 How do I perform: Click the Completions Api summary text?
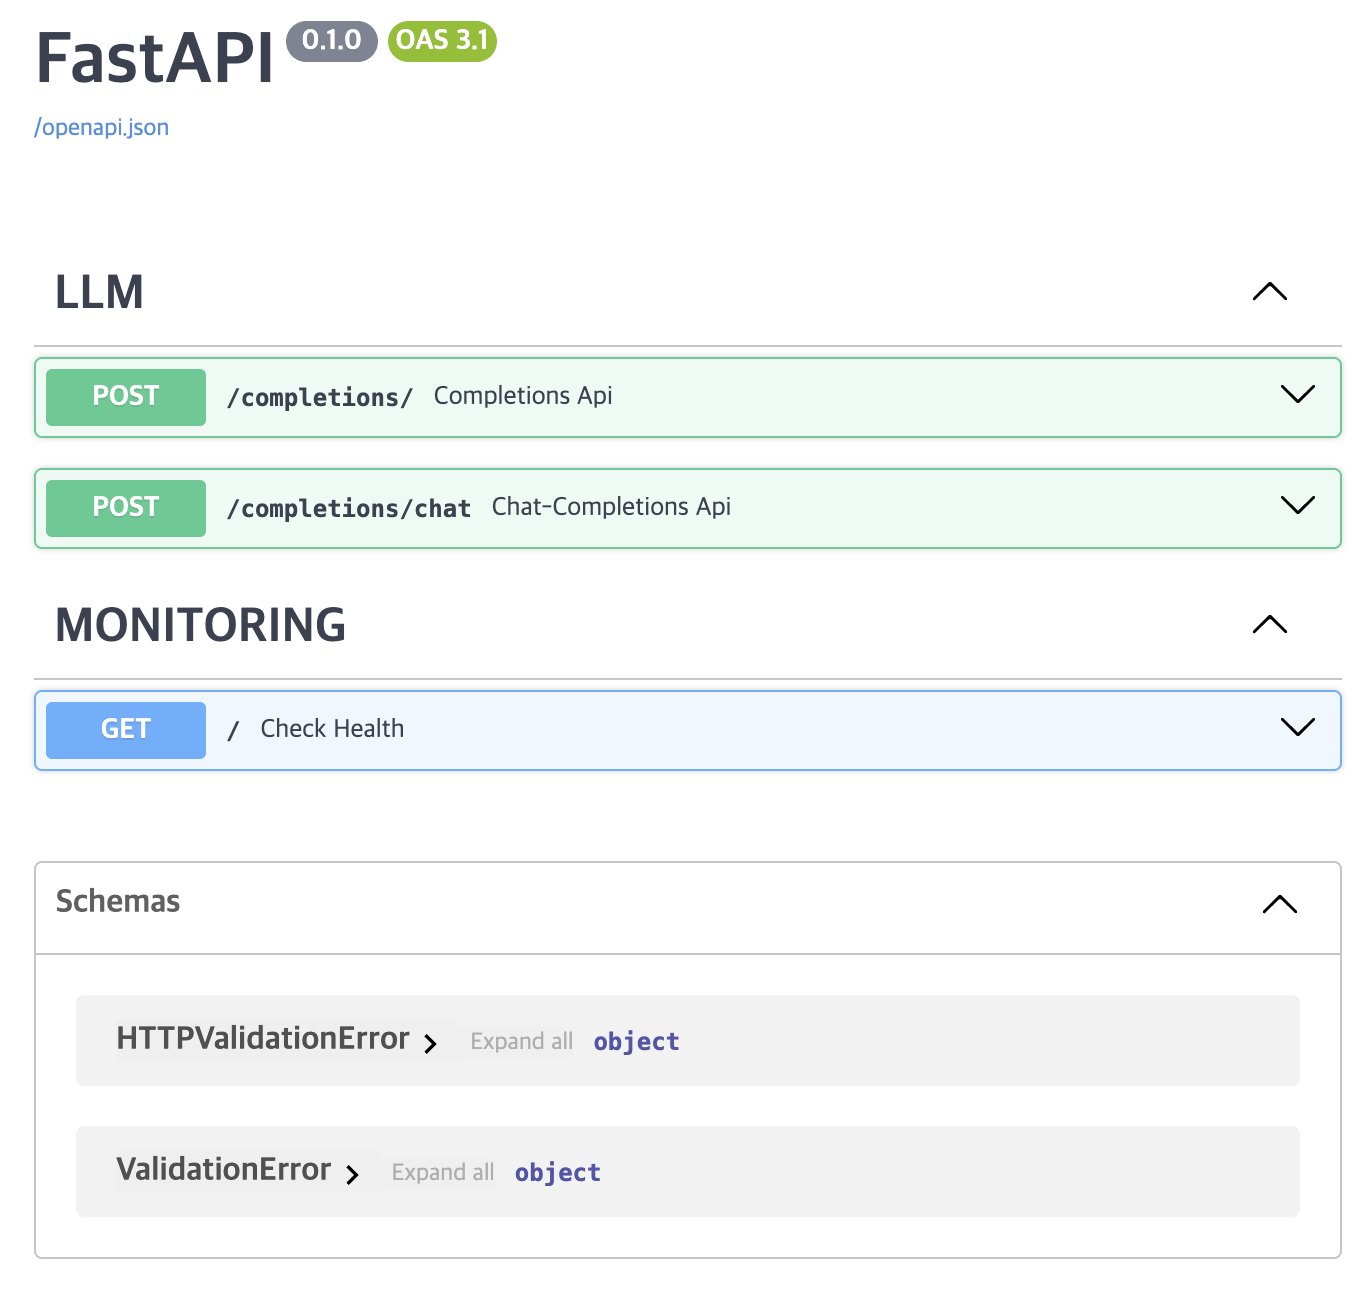(523, 396)
